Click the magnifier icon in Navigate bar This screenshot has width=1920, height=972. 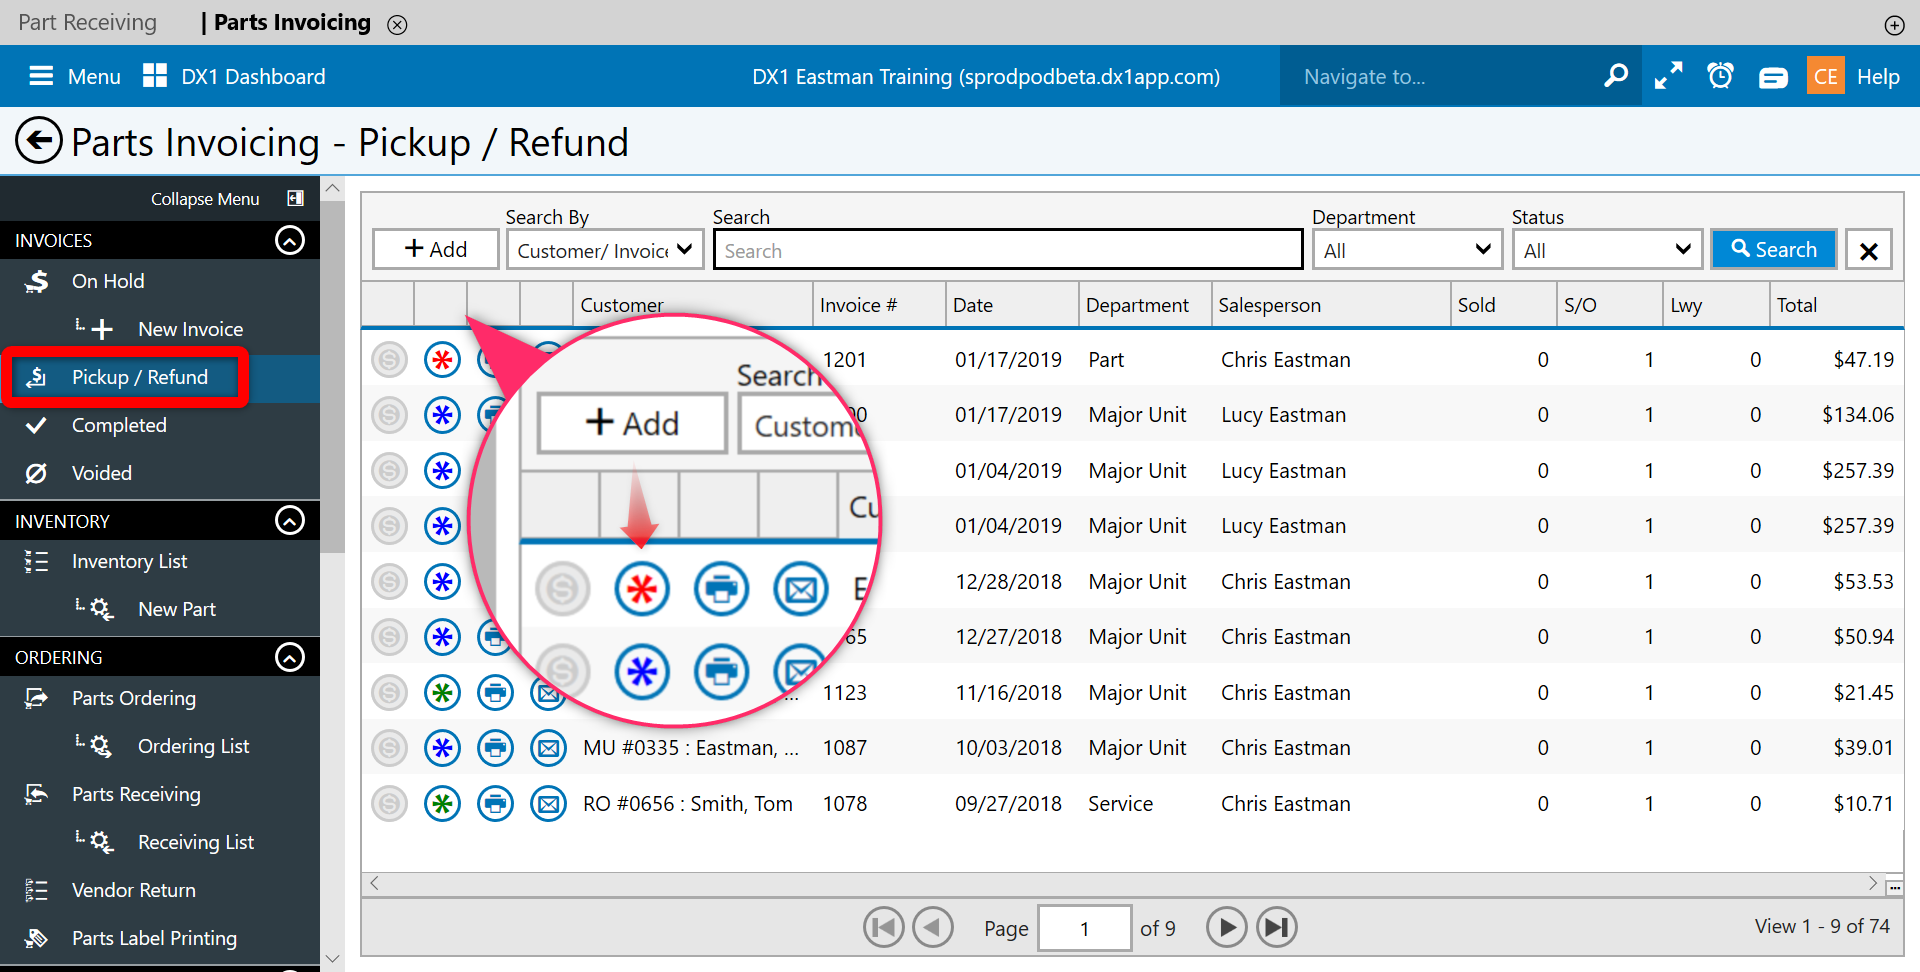1615,76
